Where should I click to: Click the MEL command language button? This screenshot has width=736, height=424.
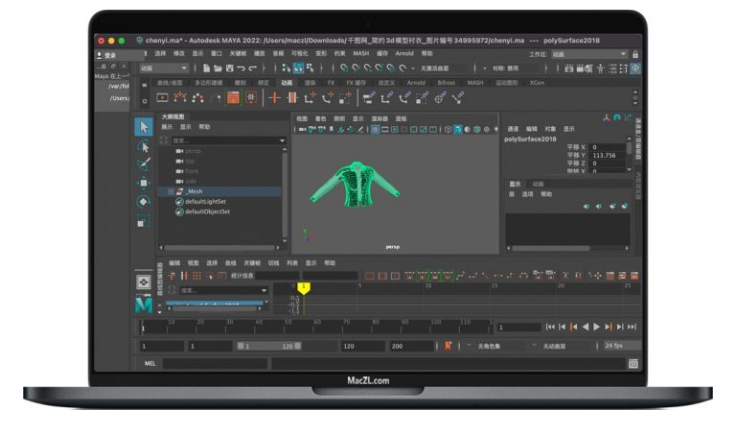pos(150,363)
